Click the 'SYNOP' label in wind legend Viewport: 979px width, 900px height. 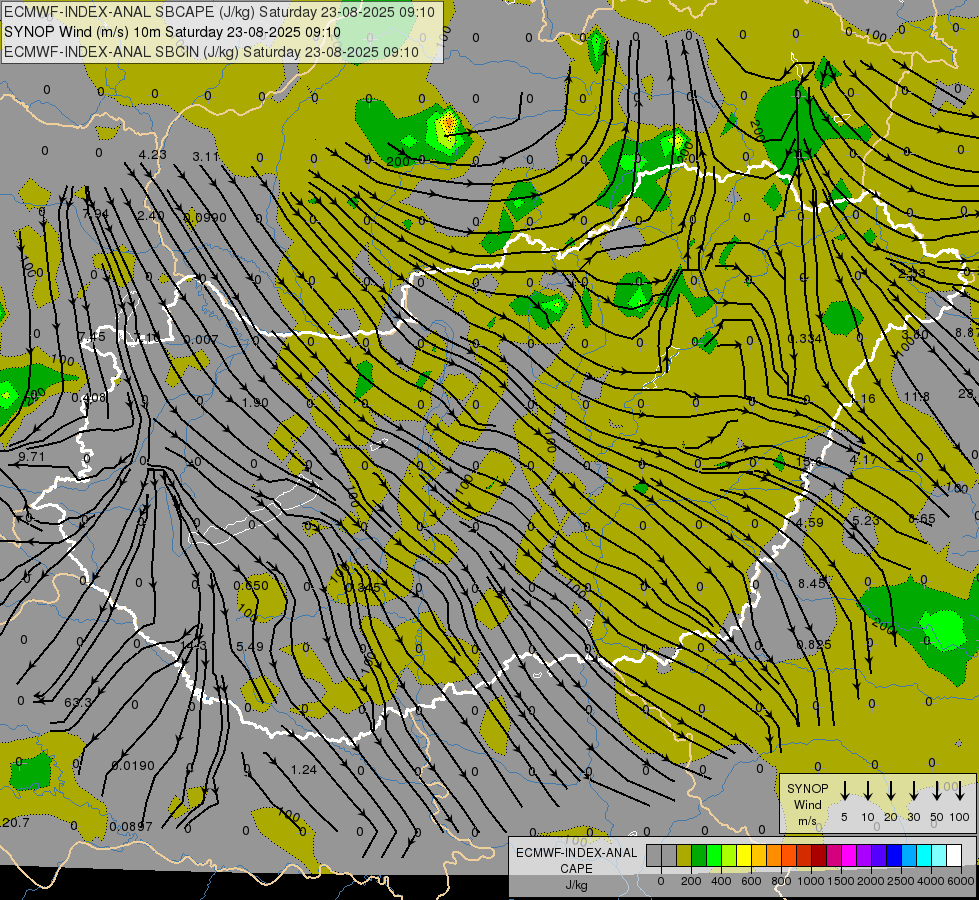click(807, 789)
